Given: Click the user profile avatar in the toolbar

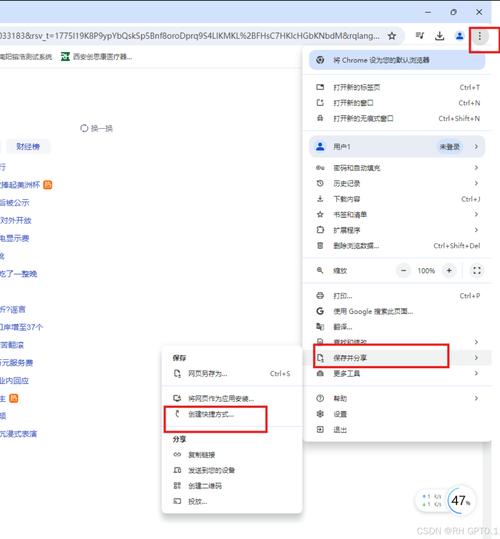Looking at the screenshot, I should [x=459, y=35].
